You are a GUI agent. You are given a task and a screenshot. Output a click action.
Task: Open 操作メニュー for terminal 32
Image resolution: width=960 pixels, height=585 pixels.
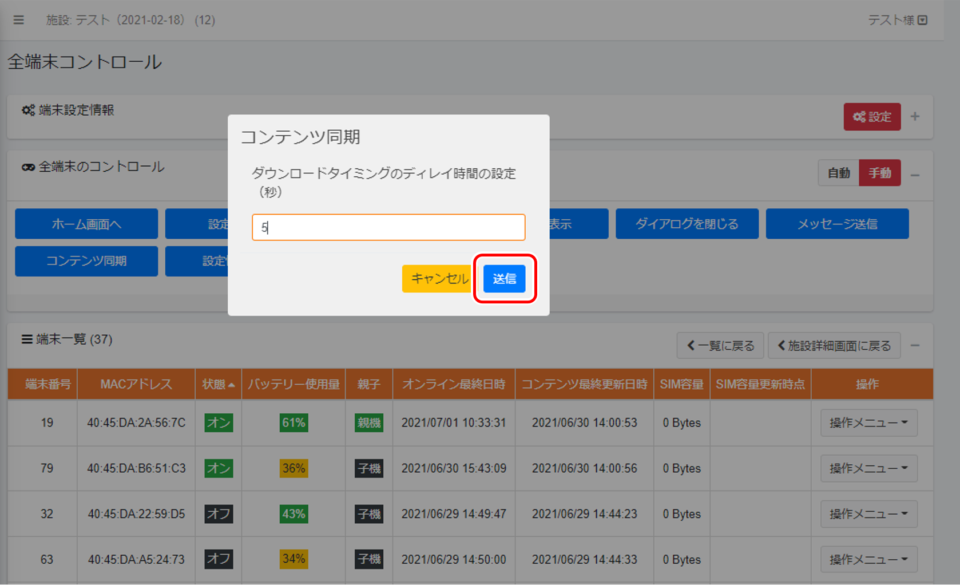pyautogui.click(x=868, y=514)
